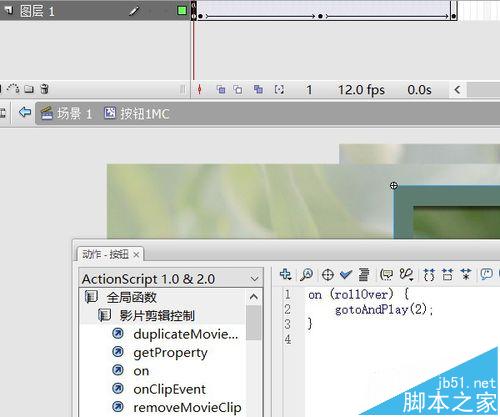500x417 pixels.
Task: Open Modify Onion Markers menu
Action: point(279,89)
